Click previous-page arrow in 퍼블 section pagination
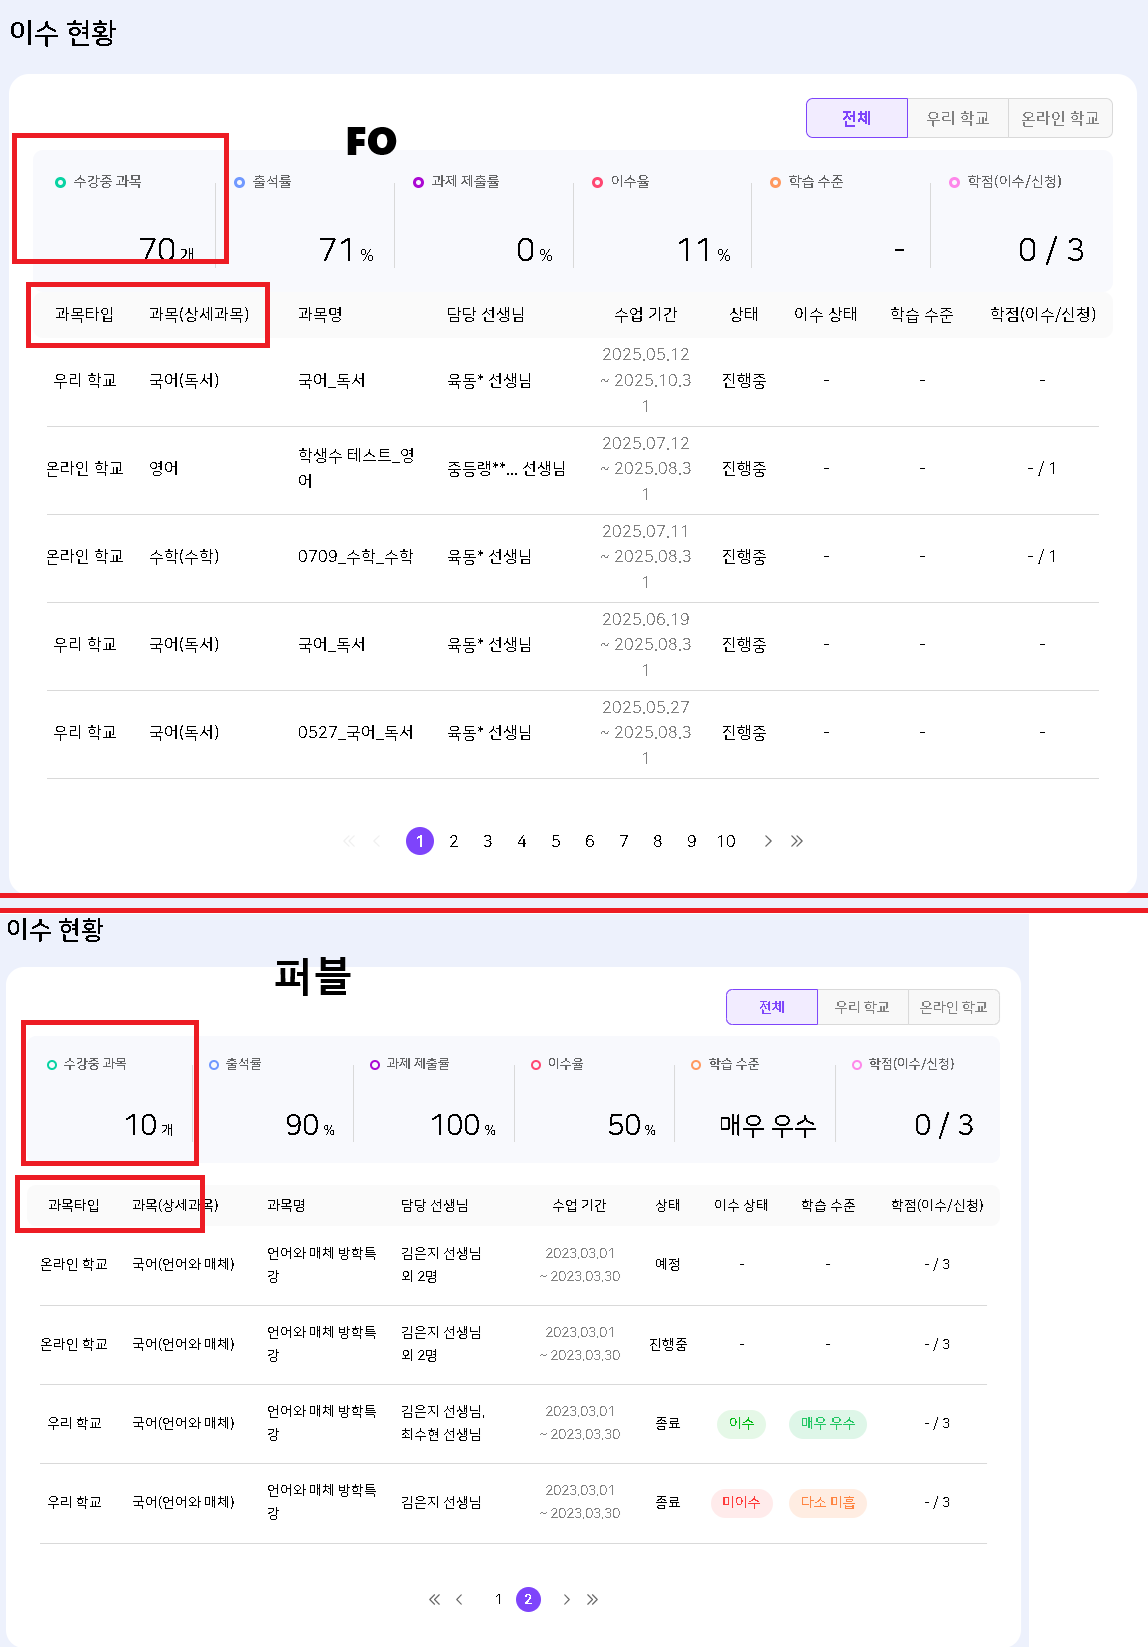The height and width of the screenshot is (1647, 1148). pyautogui.click(x=460, y=1599)
